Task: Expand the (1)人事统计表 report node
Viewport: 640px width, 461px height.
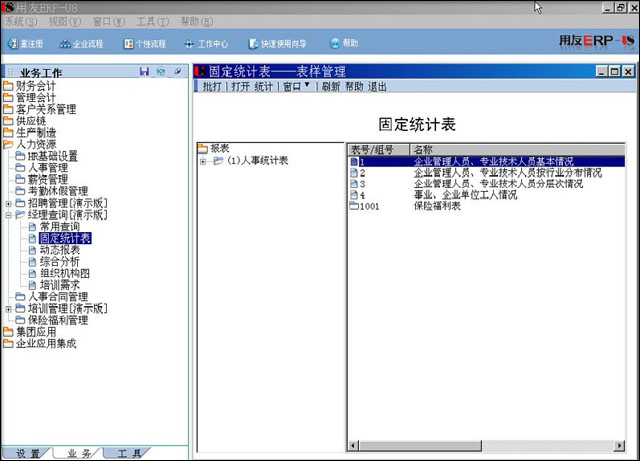Action: (x=203, y=161)
